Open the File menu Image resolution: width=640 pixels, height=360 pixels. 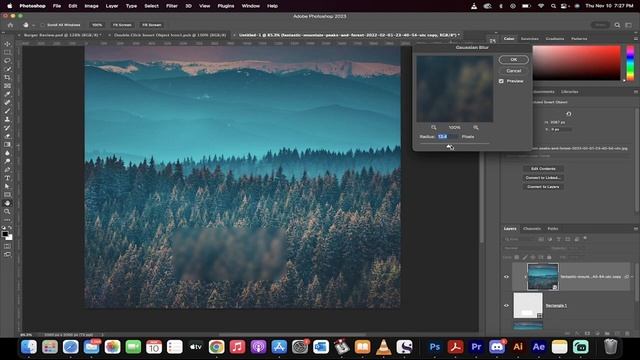tap(57, 6)
